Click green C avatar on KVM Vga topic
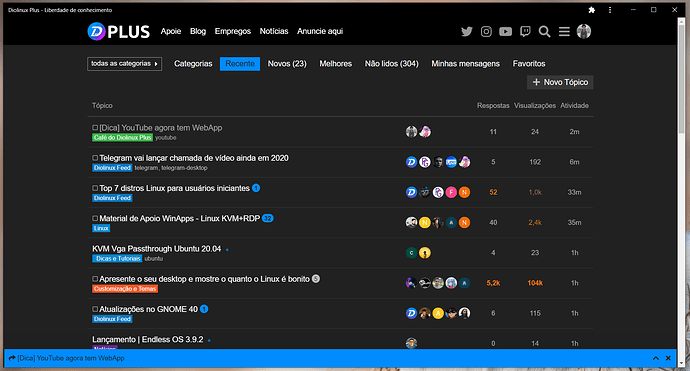Screen dimensions: 690x371 click(411, 253)
